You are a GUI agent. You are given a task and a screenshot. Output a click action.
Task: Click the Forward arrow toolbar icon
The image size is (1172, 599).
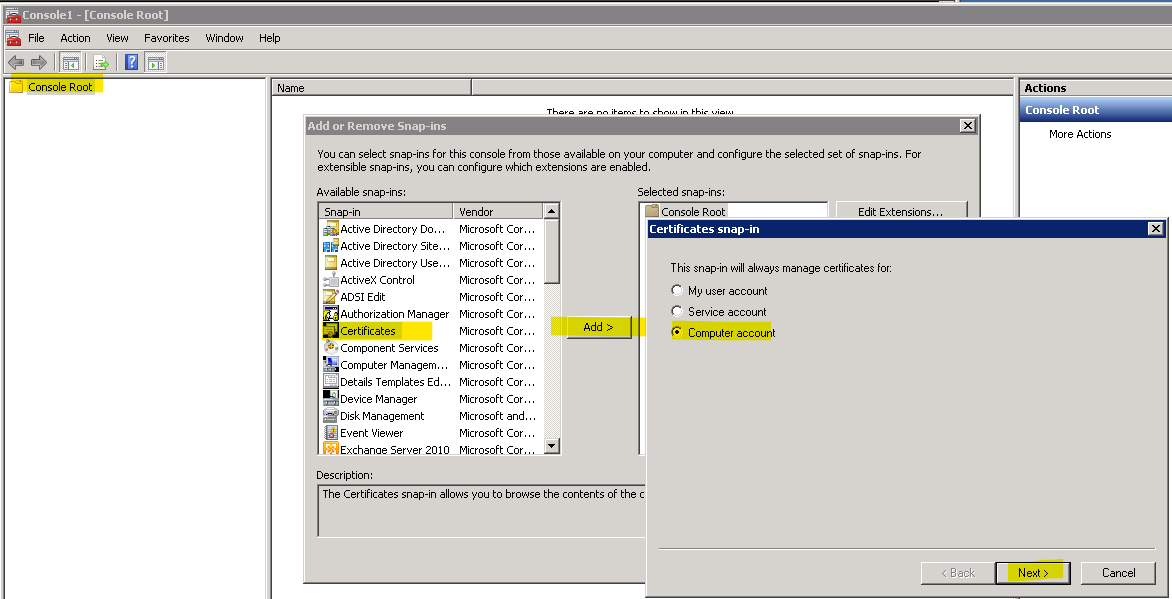point(39,63)
